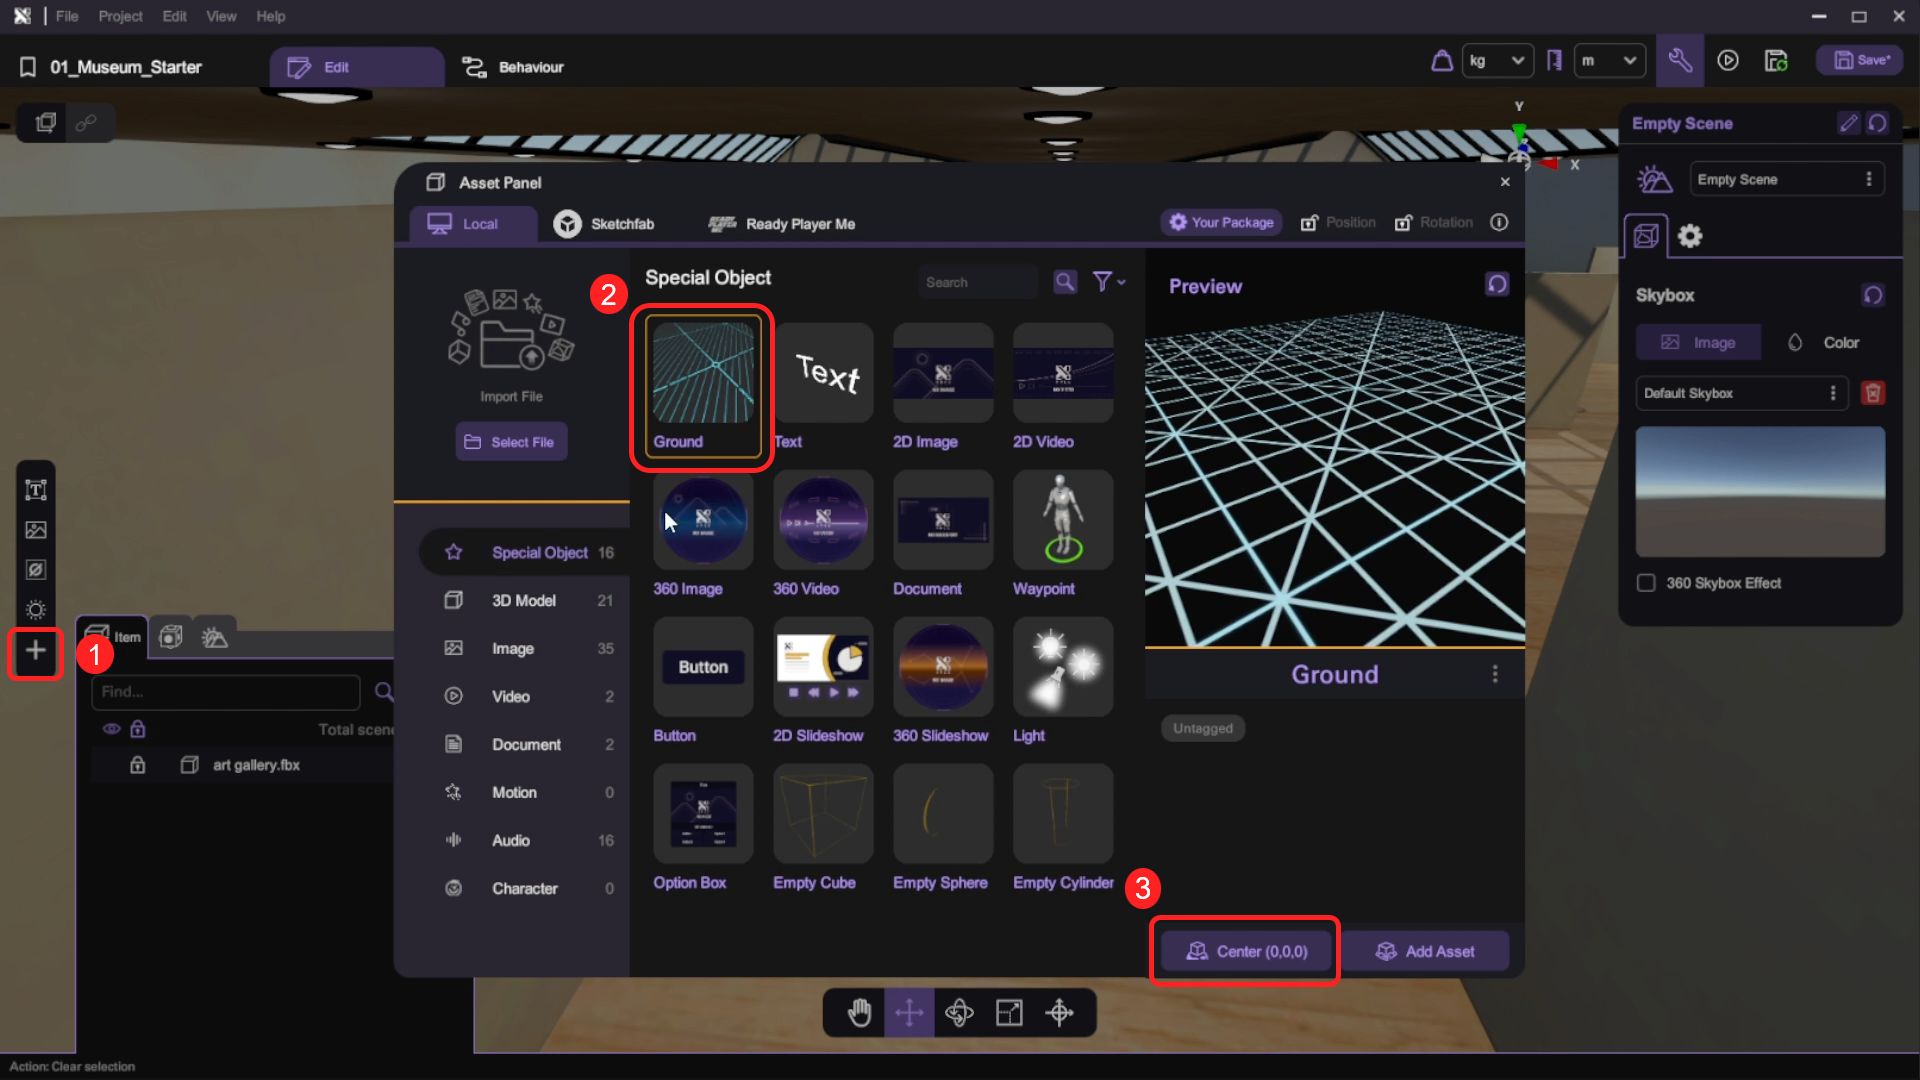This screenshot has width=1920, height=1080.
Task: Click the filter funnel icon in Asset Panel
Action: 1103,282
